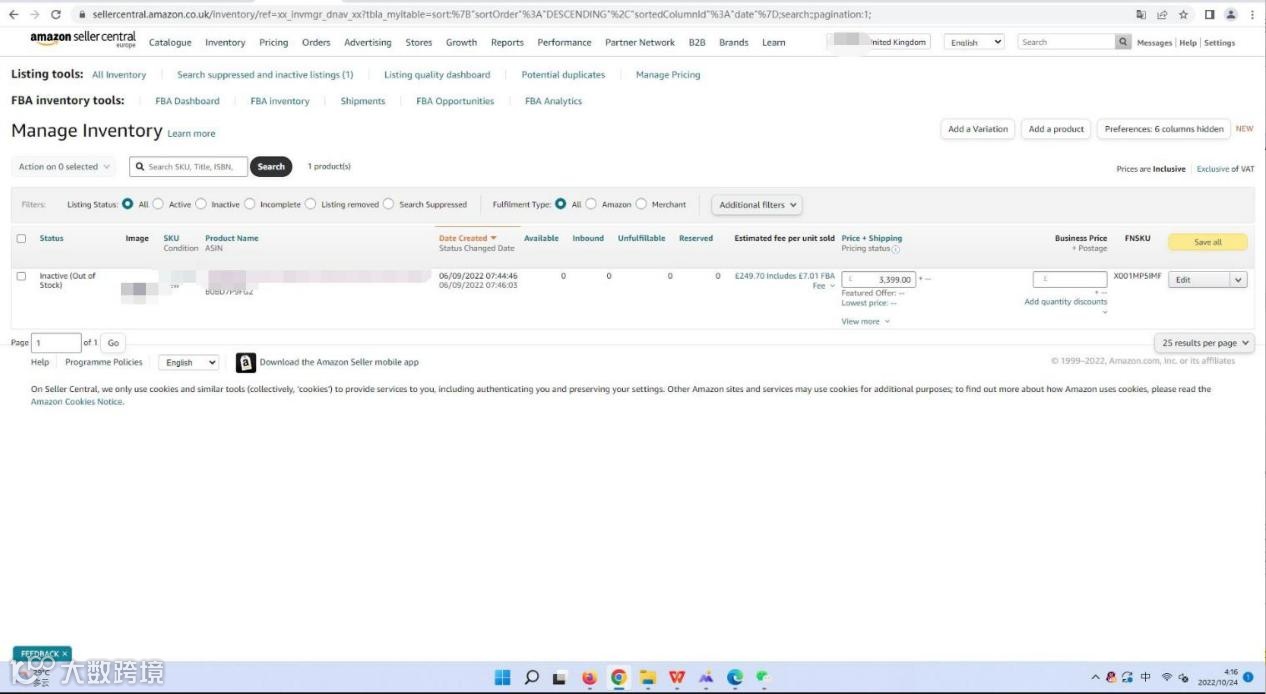Screen dimensions: 1266x694
Task: Click the inventory Search button
Action: [271, 167]
